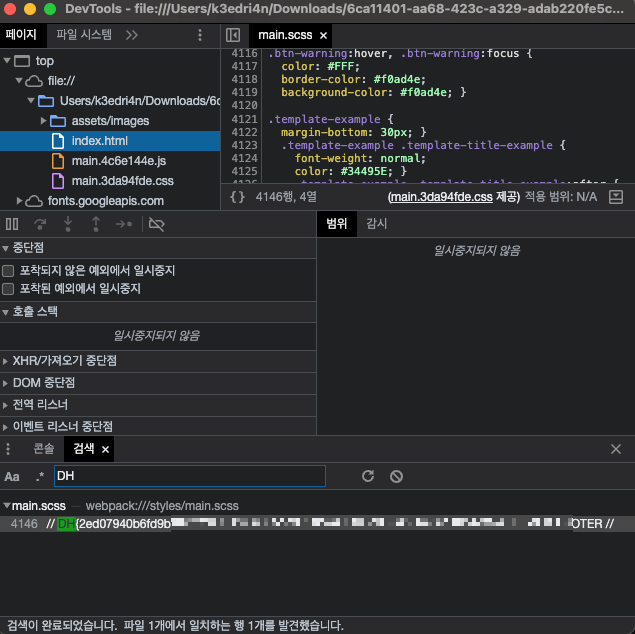
Task: Collapse the top frame tree node
Action: click(x=7, y=60)
